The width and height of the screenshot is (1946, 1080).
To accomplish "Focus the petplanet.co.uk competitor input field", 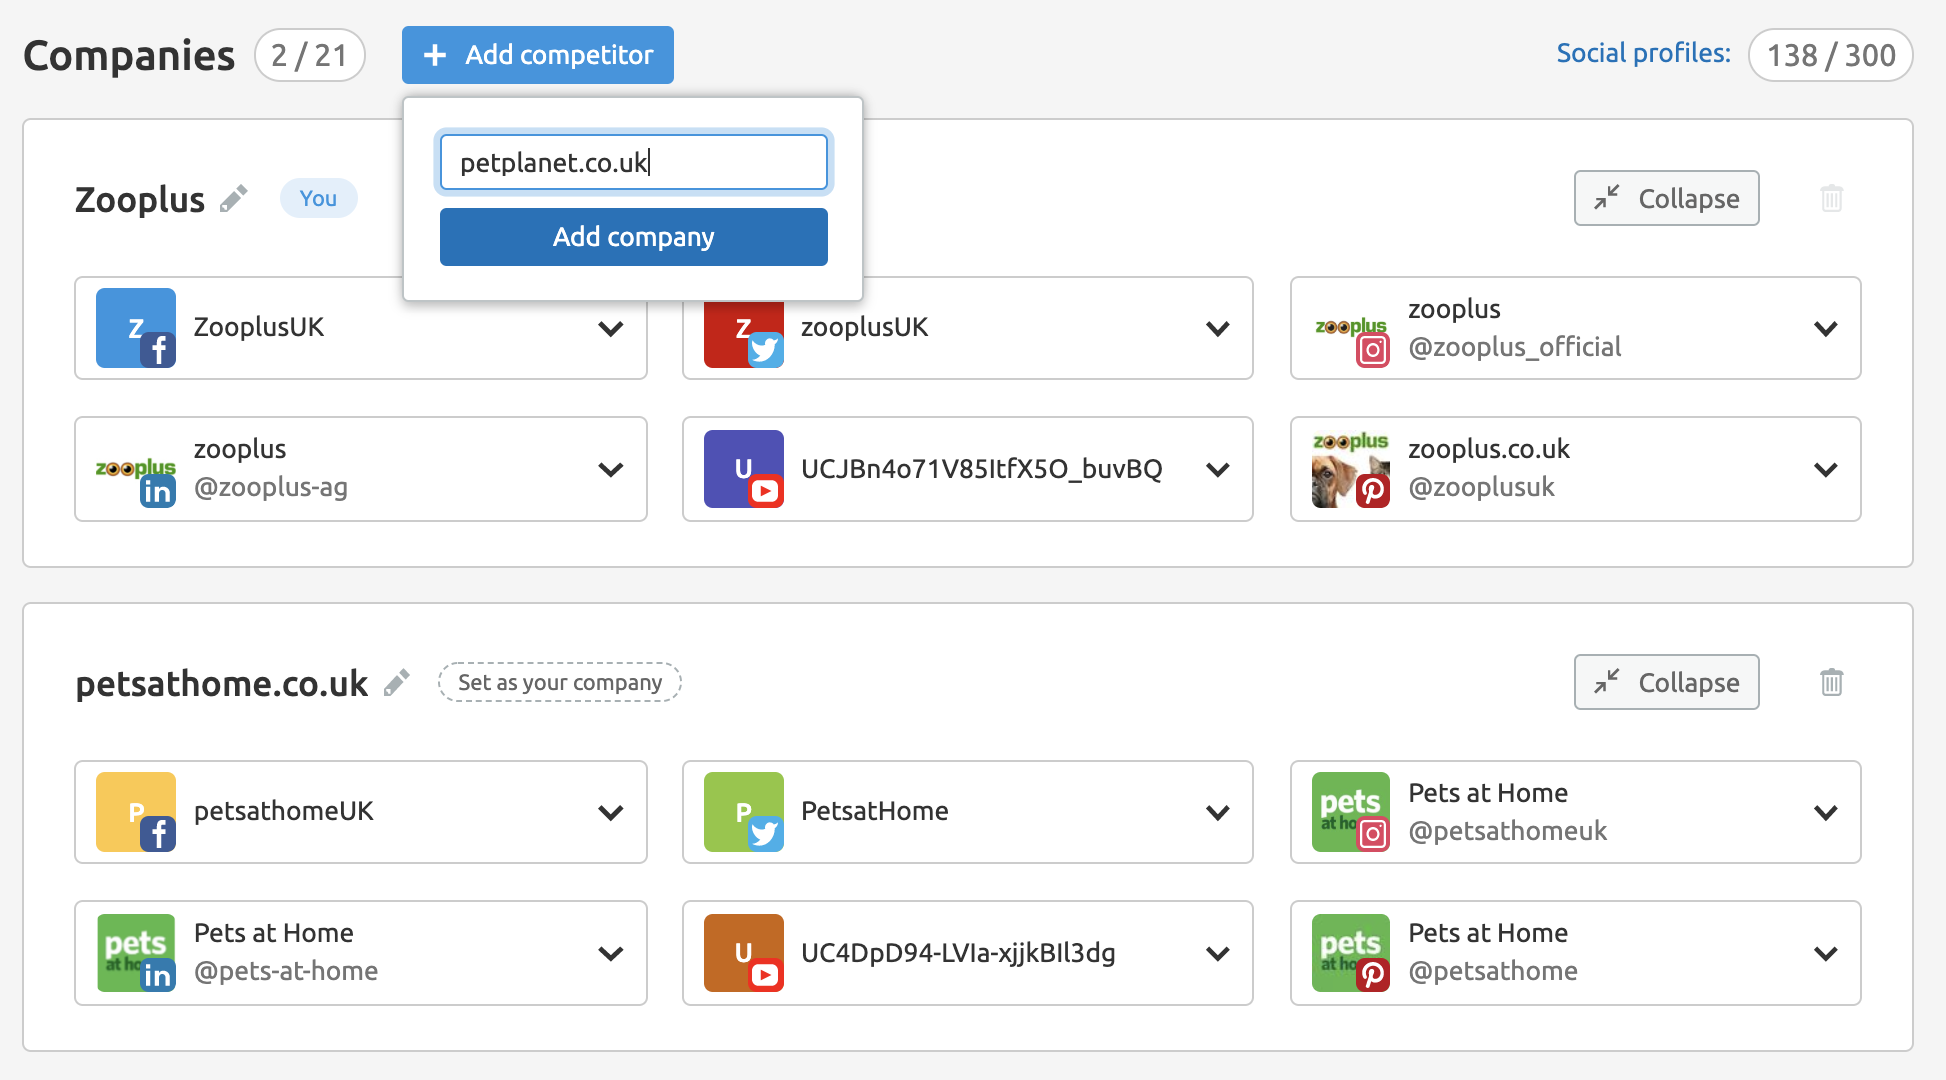I will (634, 162).
